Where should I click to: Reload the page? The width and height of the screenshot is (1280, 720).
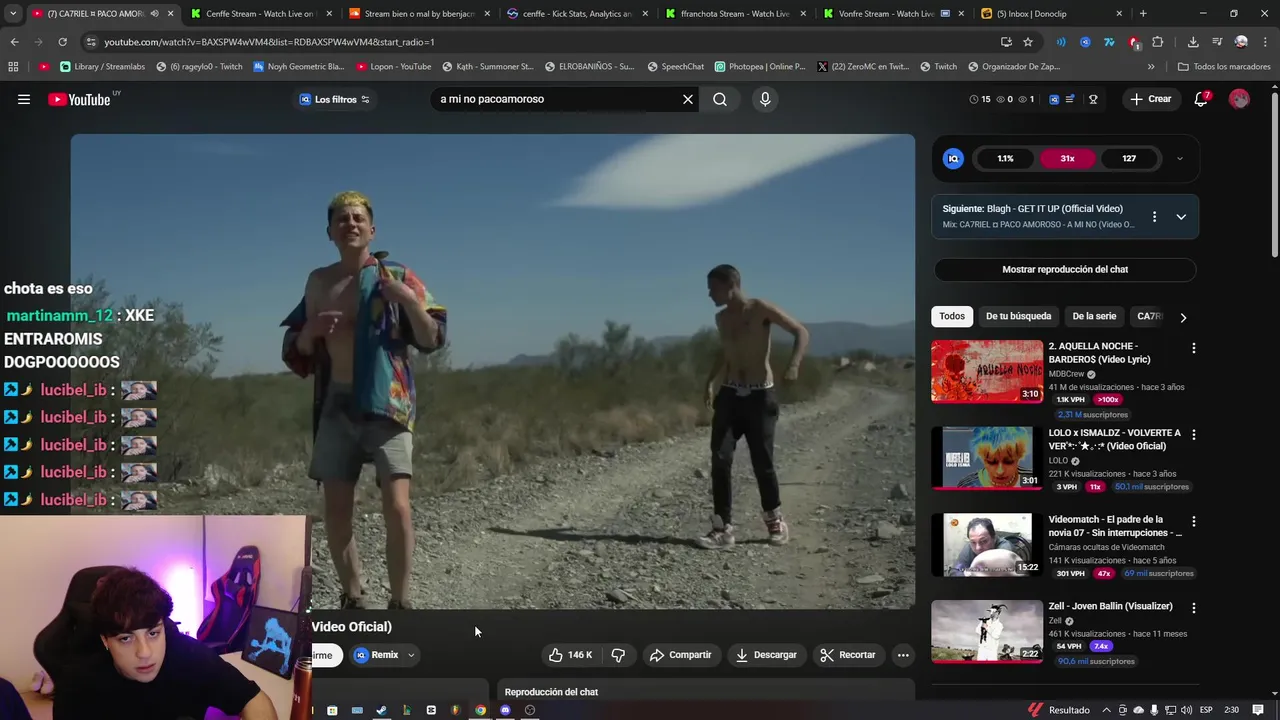pyautogui.click(x=62, y=42)
